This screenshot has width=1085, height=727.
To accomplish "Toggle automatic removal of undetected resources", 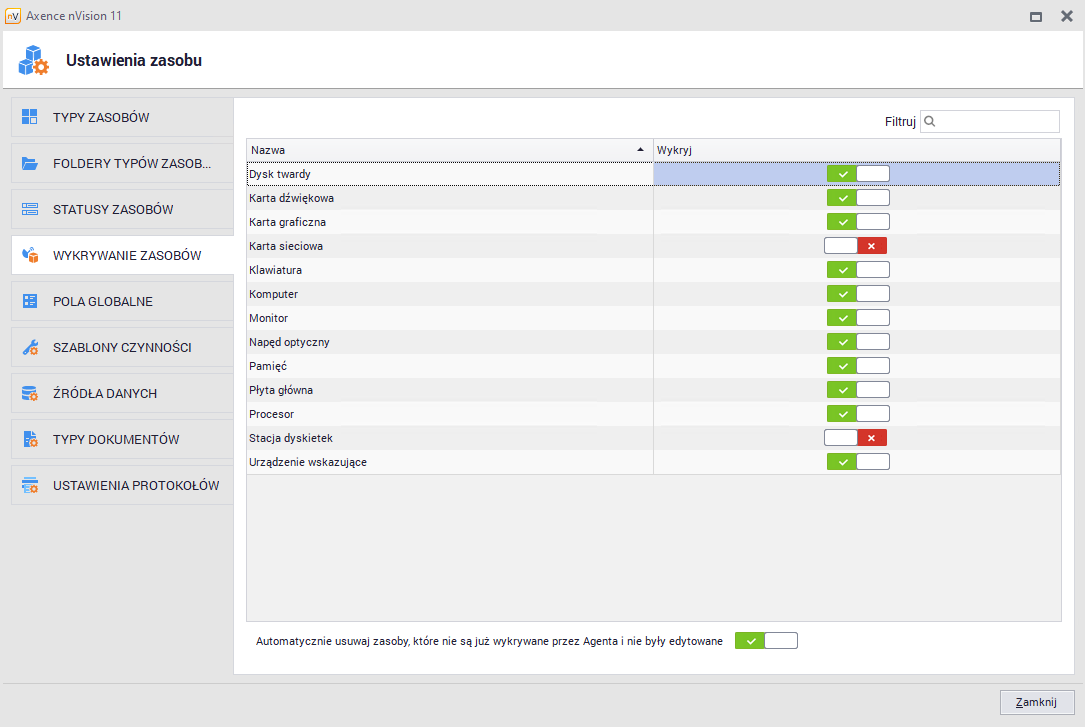I will point(766,641).
